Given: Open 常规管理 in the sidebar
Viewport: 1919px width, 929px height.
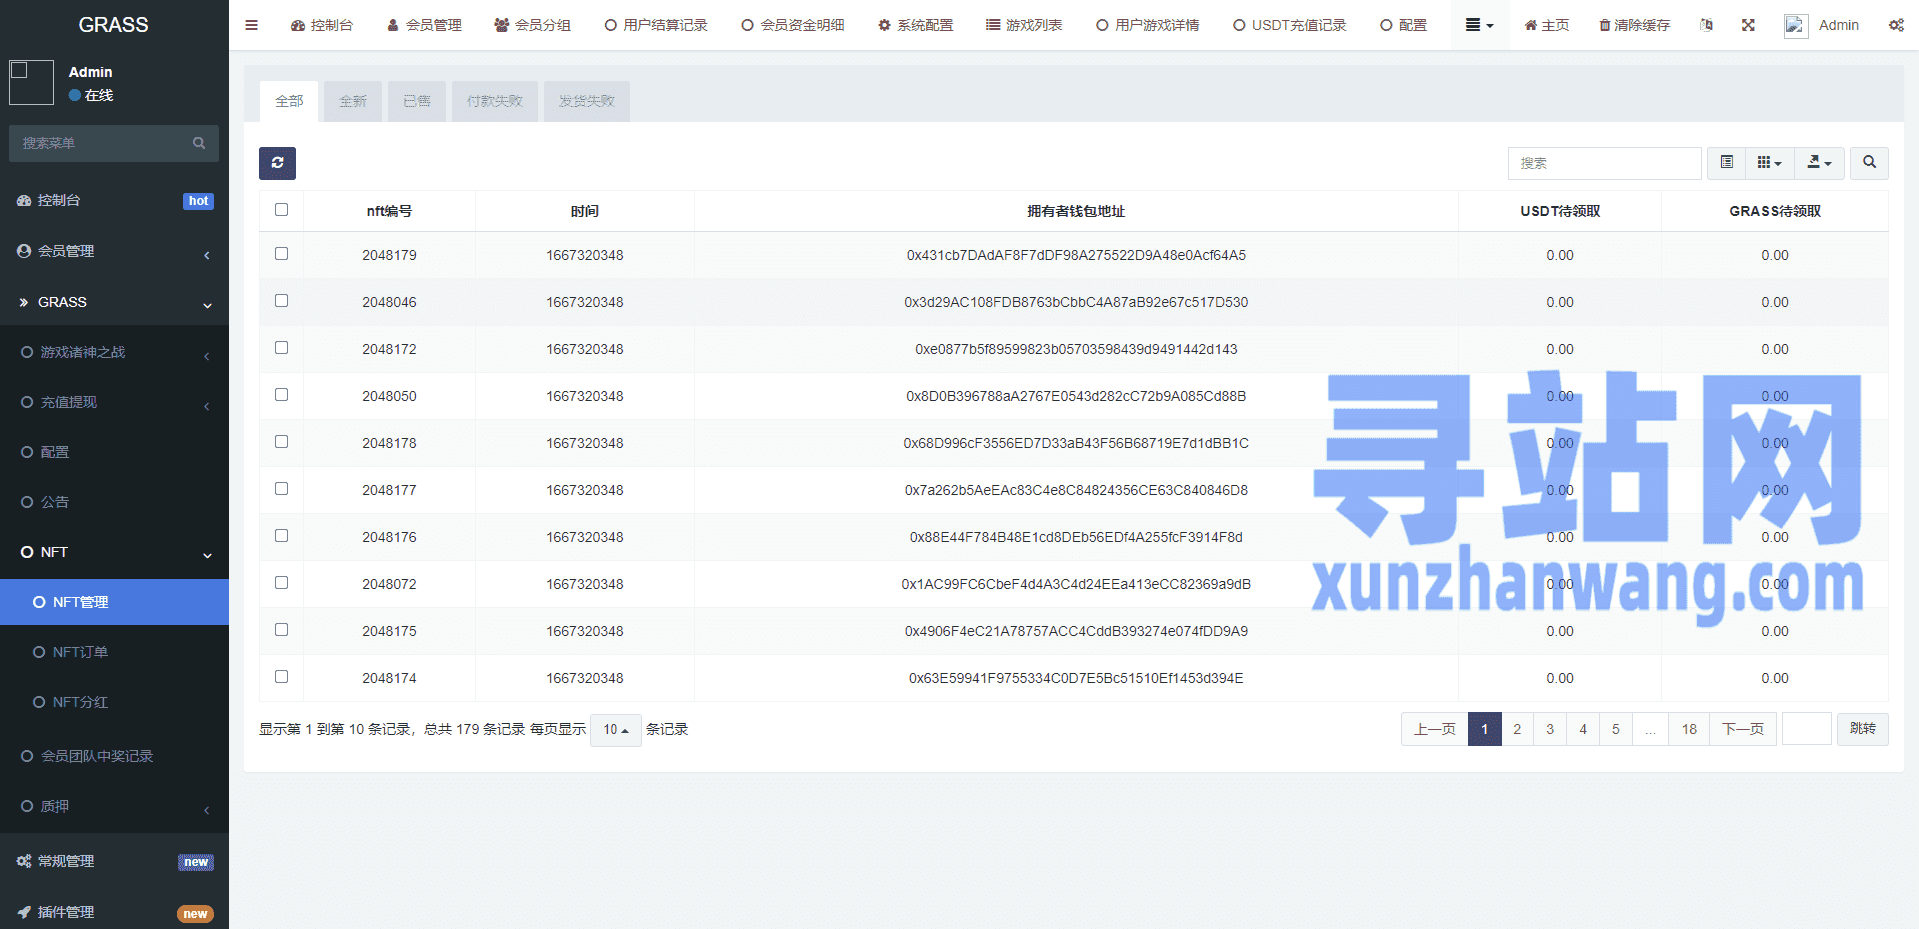Looking at the screenshot, I should (x=114, y=861).
